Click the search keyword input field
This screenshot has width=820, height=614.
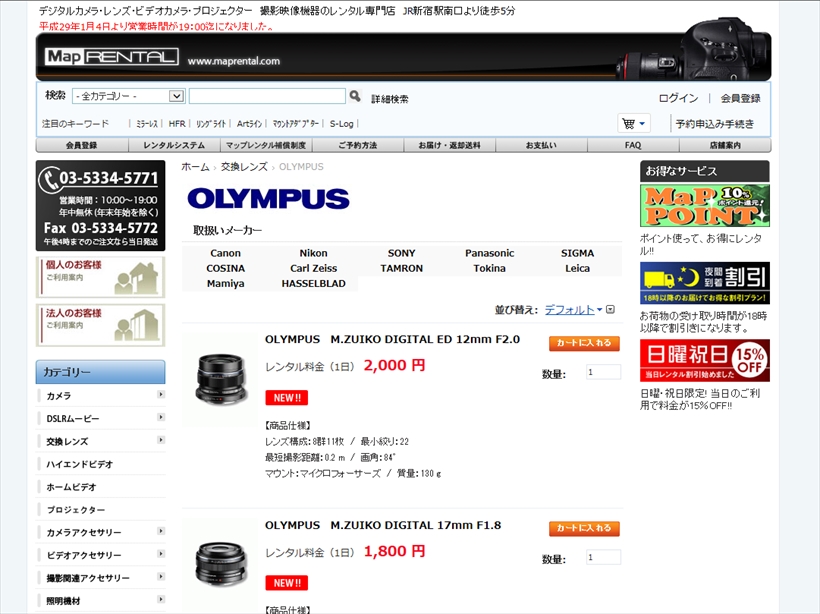(267, 96)
